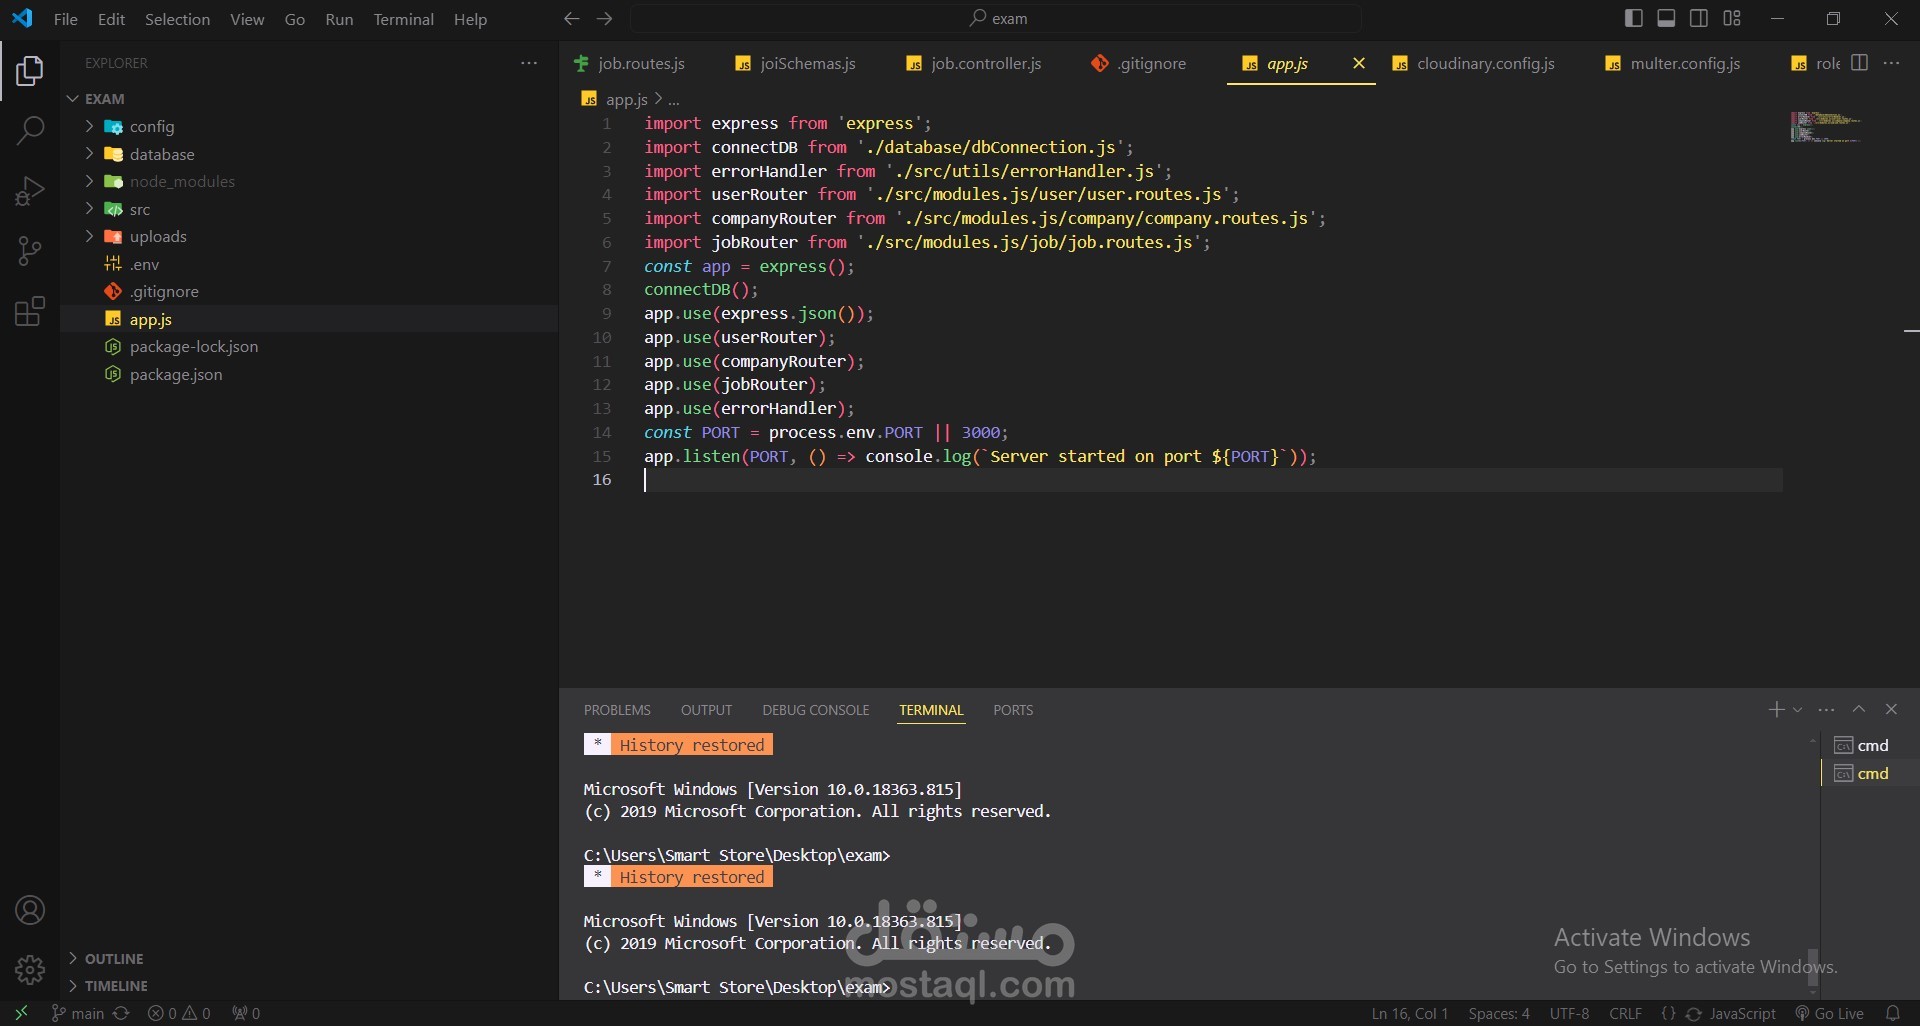Image resolution: width=1920 pixels, height=1026 pixels.
Task: Go to line via Ln 16, Col 1
Action: 1409,1013
